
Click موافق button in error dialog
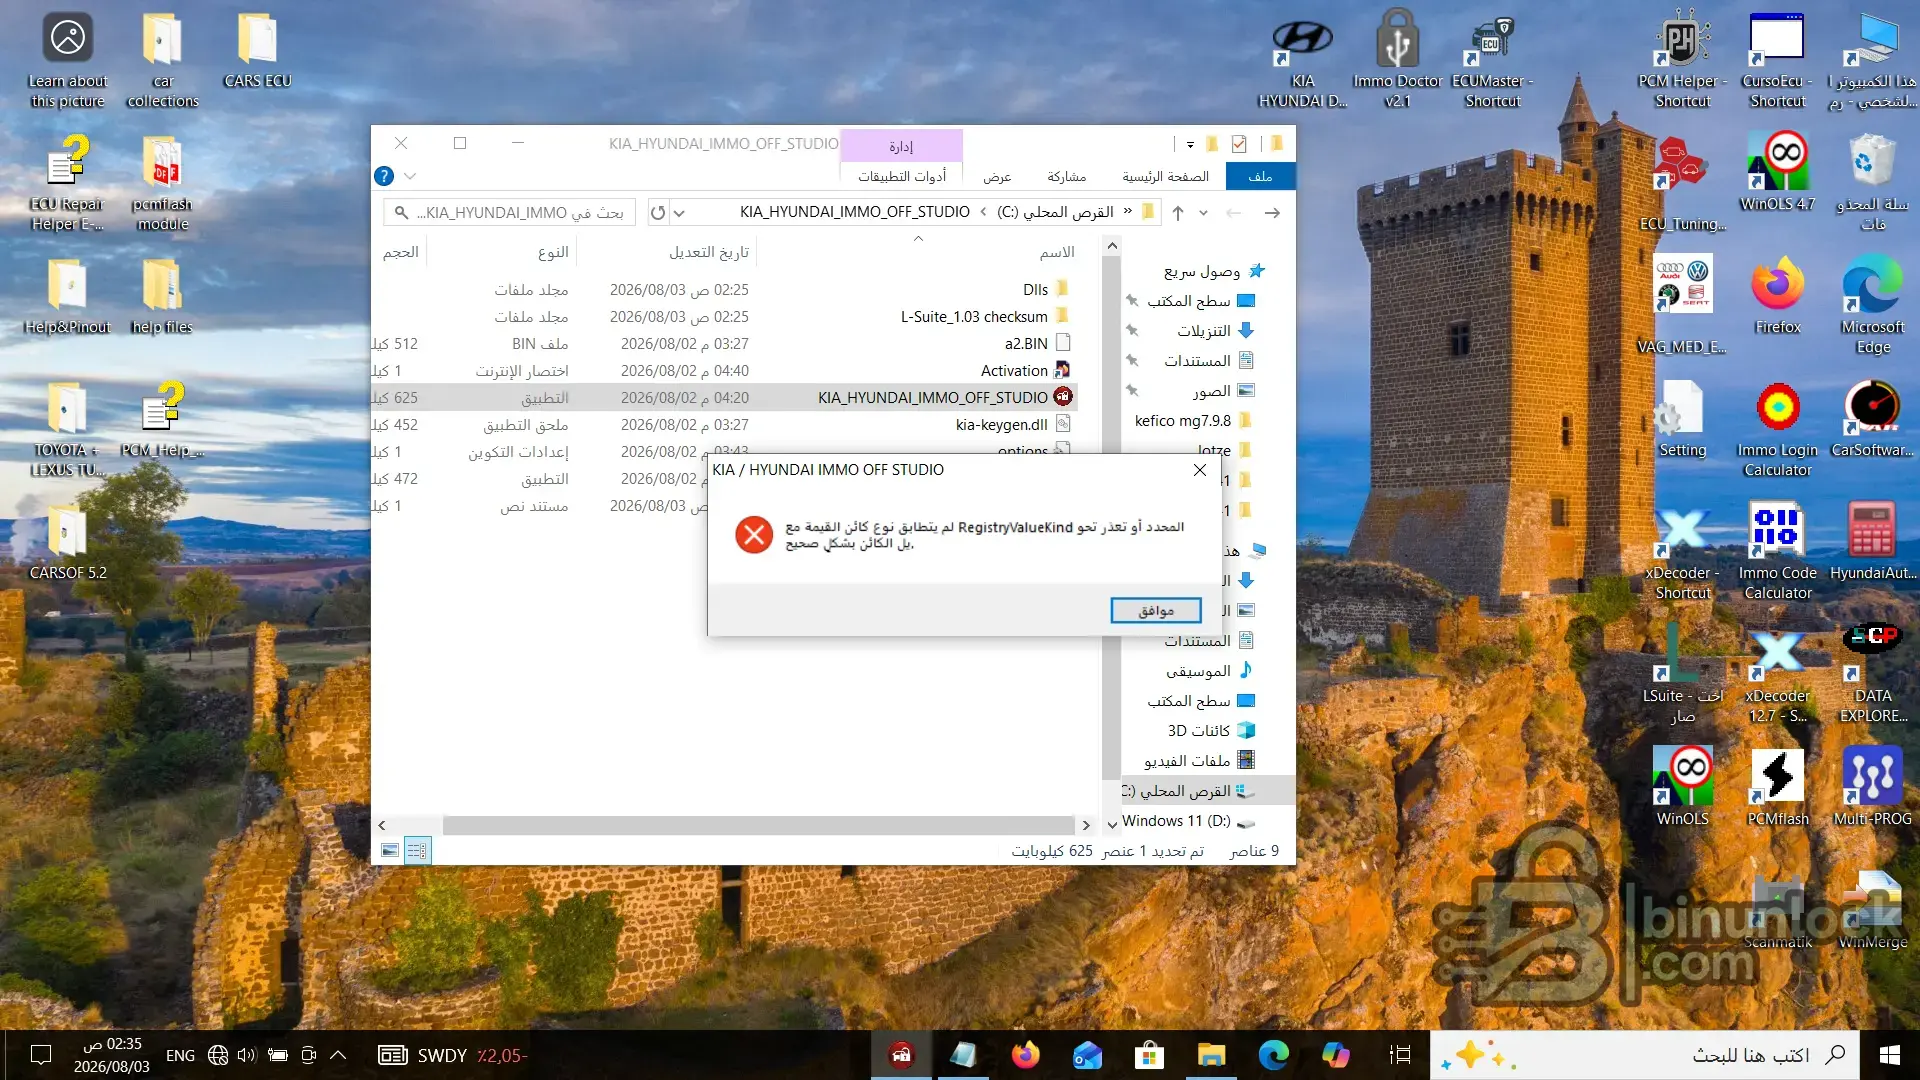click(x=1156, y=610)
